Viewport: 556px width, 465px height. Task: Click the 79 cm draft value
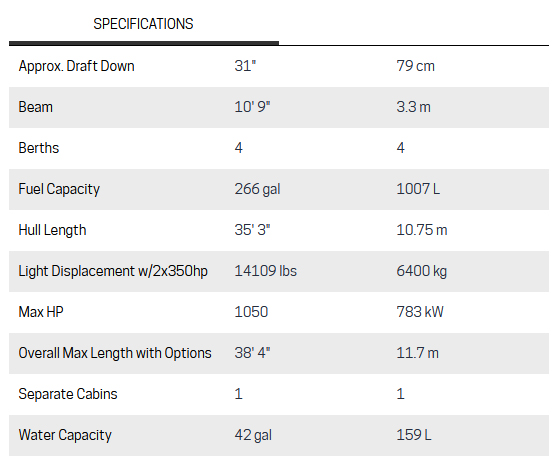(x=415, y=66)
